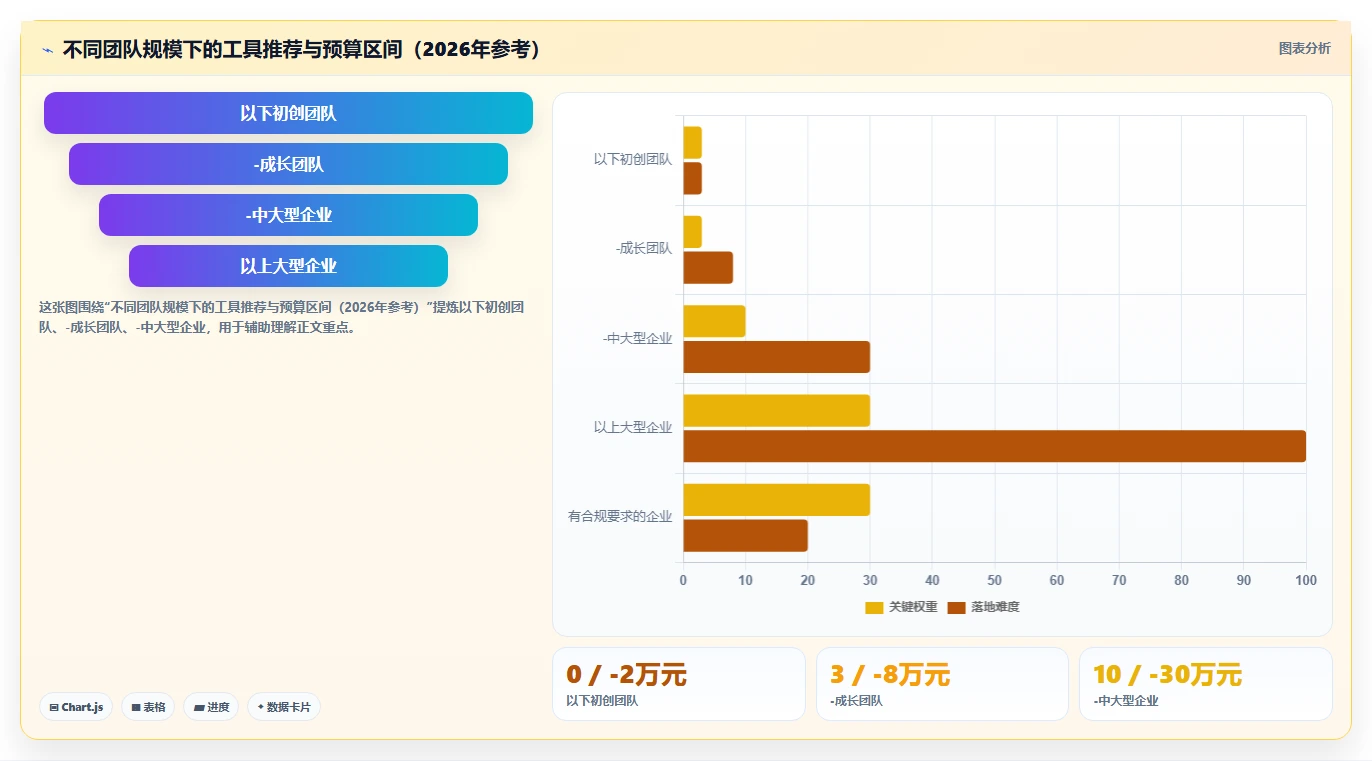Click the 有合规要求的企业 axis label

(x=620, y=517)
